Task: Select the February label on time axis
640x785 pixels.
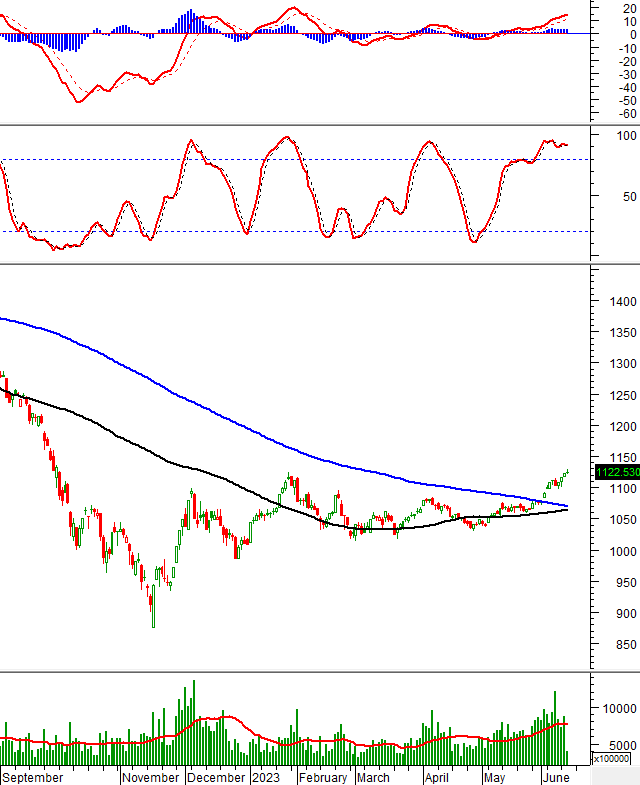Action: pos(322,777)
